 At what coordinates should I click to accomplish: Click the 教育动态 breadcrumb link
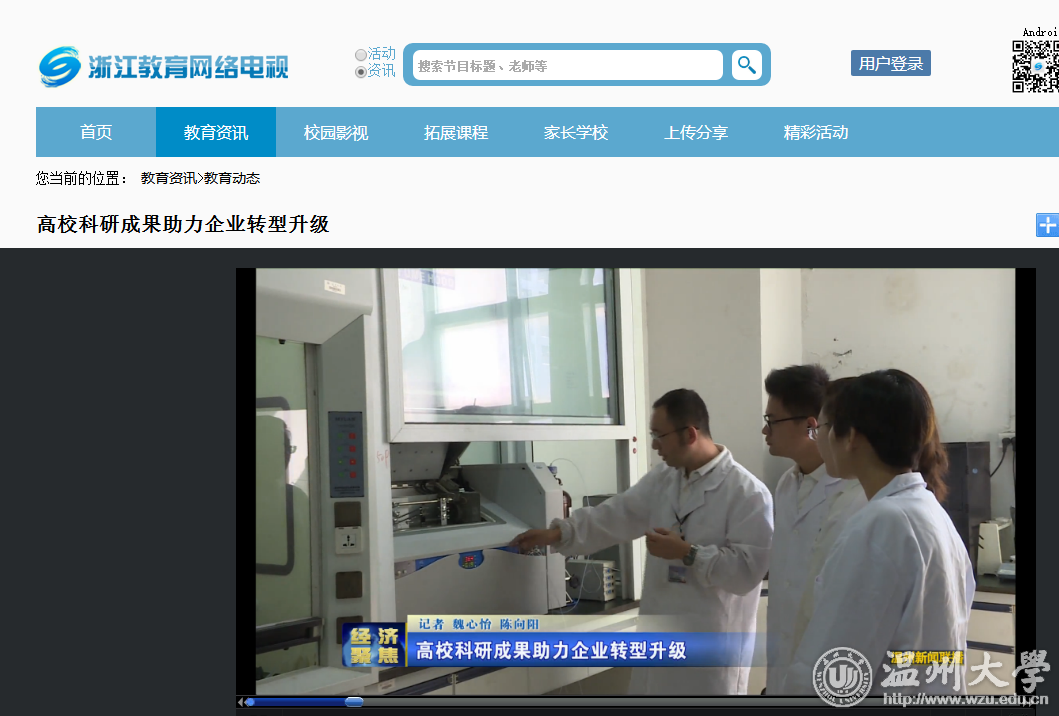(x=232, y=178)
